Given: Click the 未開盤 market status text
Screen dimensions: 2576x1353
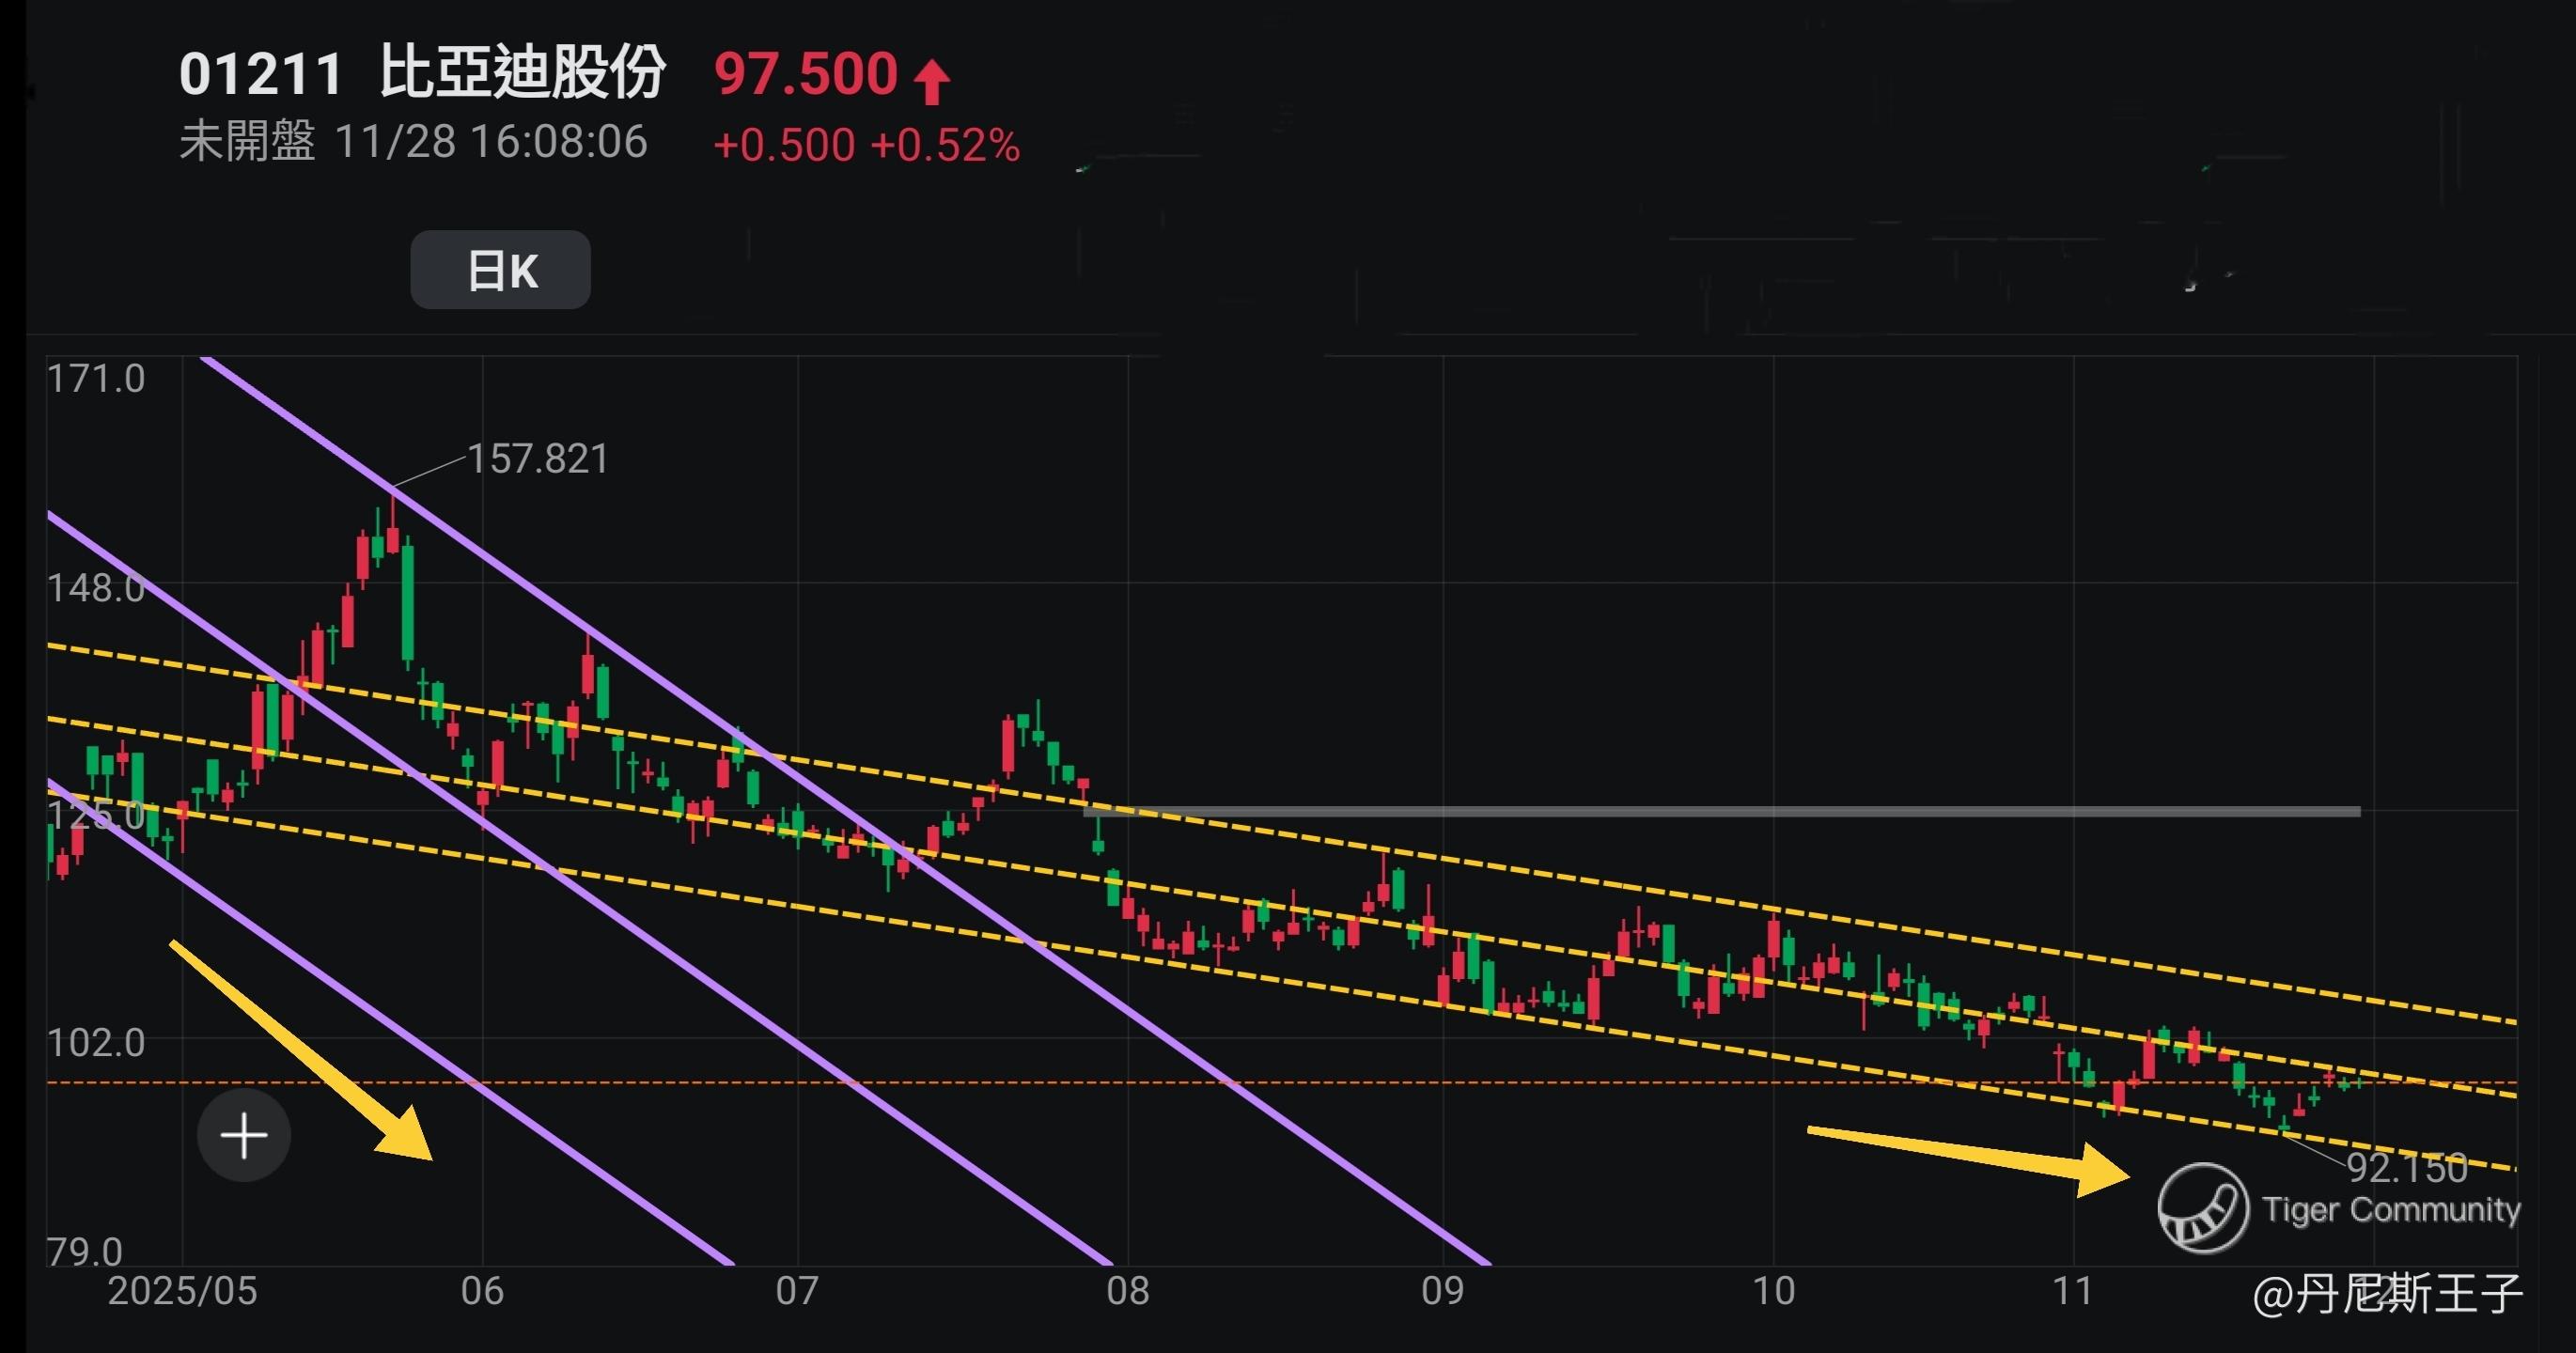Looking at the screenshot, I should coord(247,142).
